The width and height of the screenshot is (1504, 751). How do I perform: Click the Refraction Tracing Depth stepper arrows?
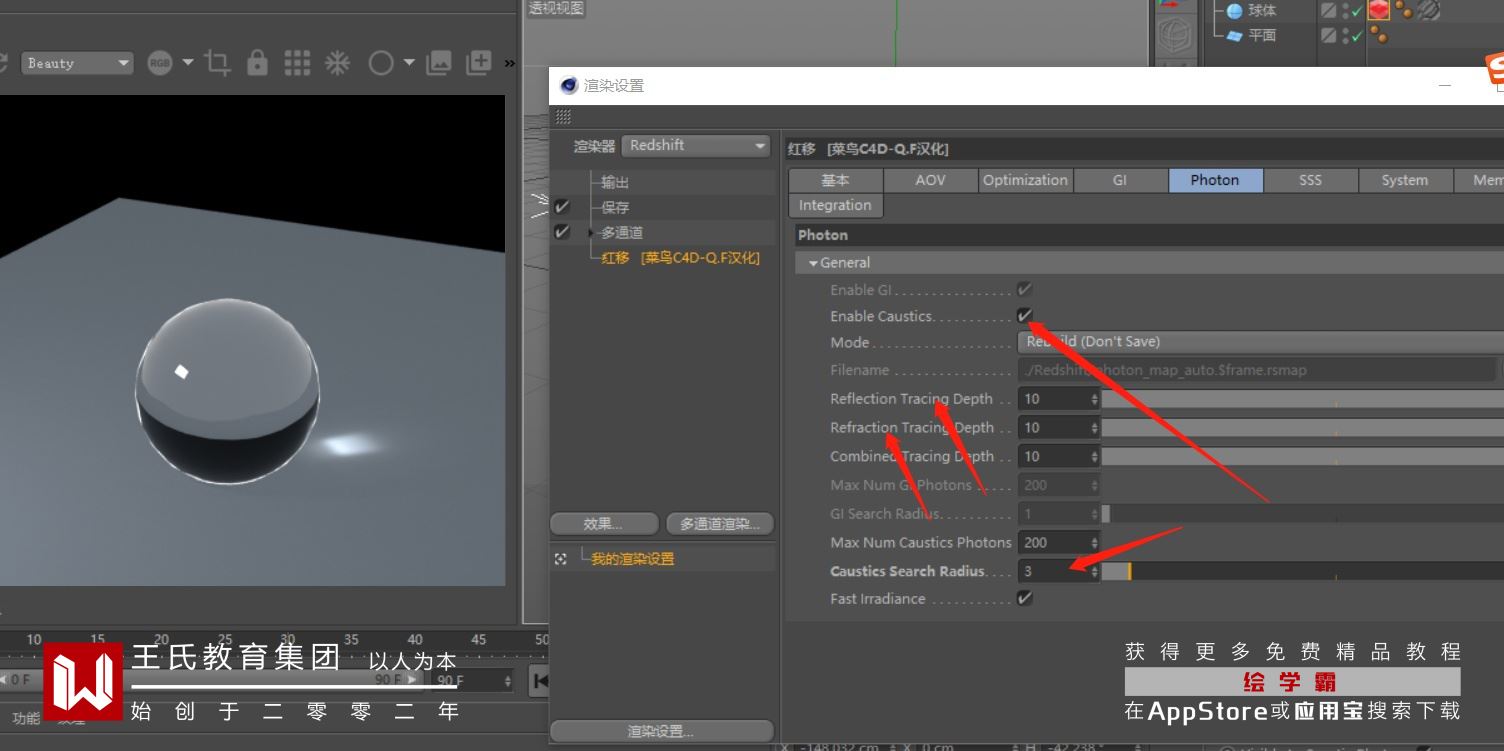click(x=1094, y=428)
